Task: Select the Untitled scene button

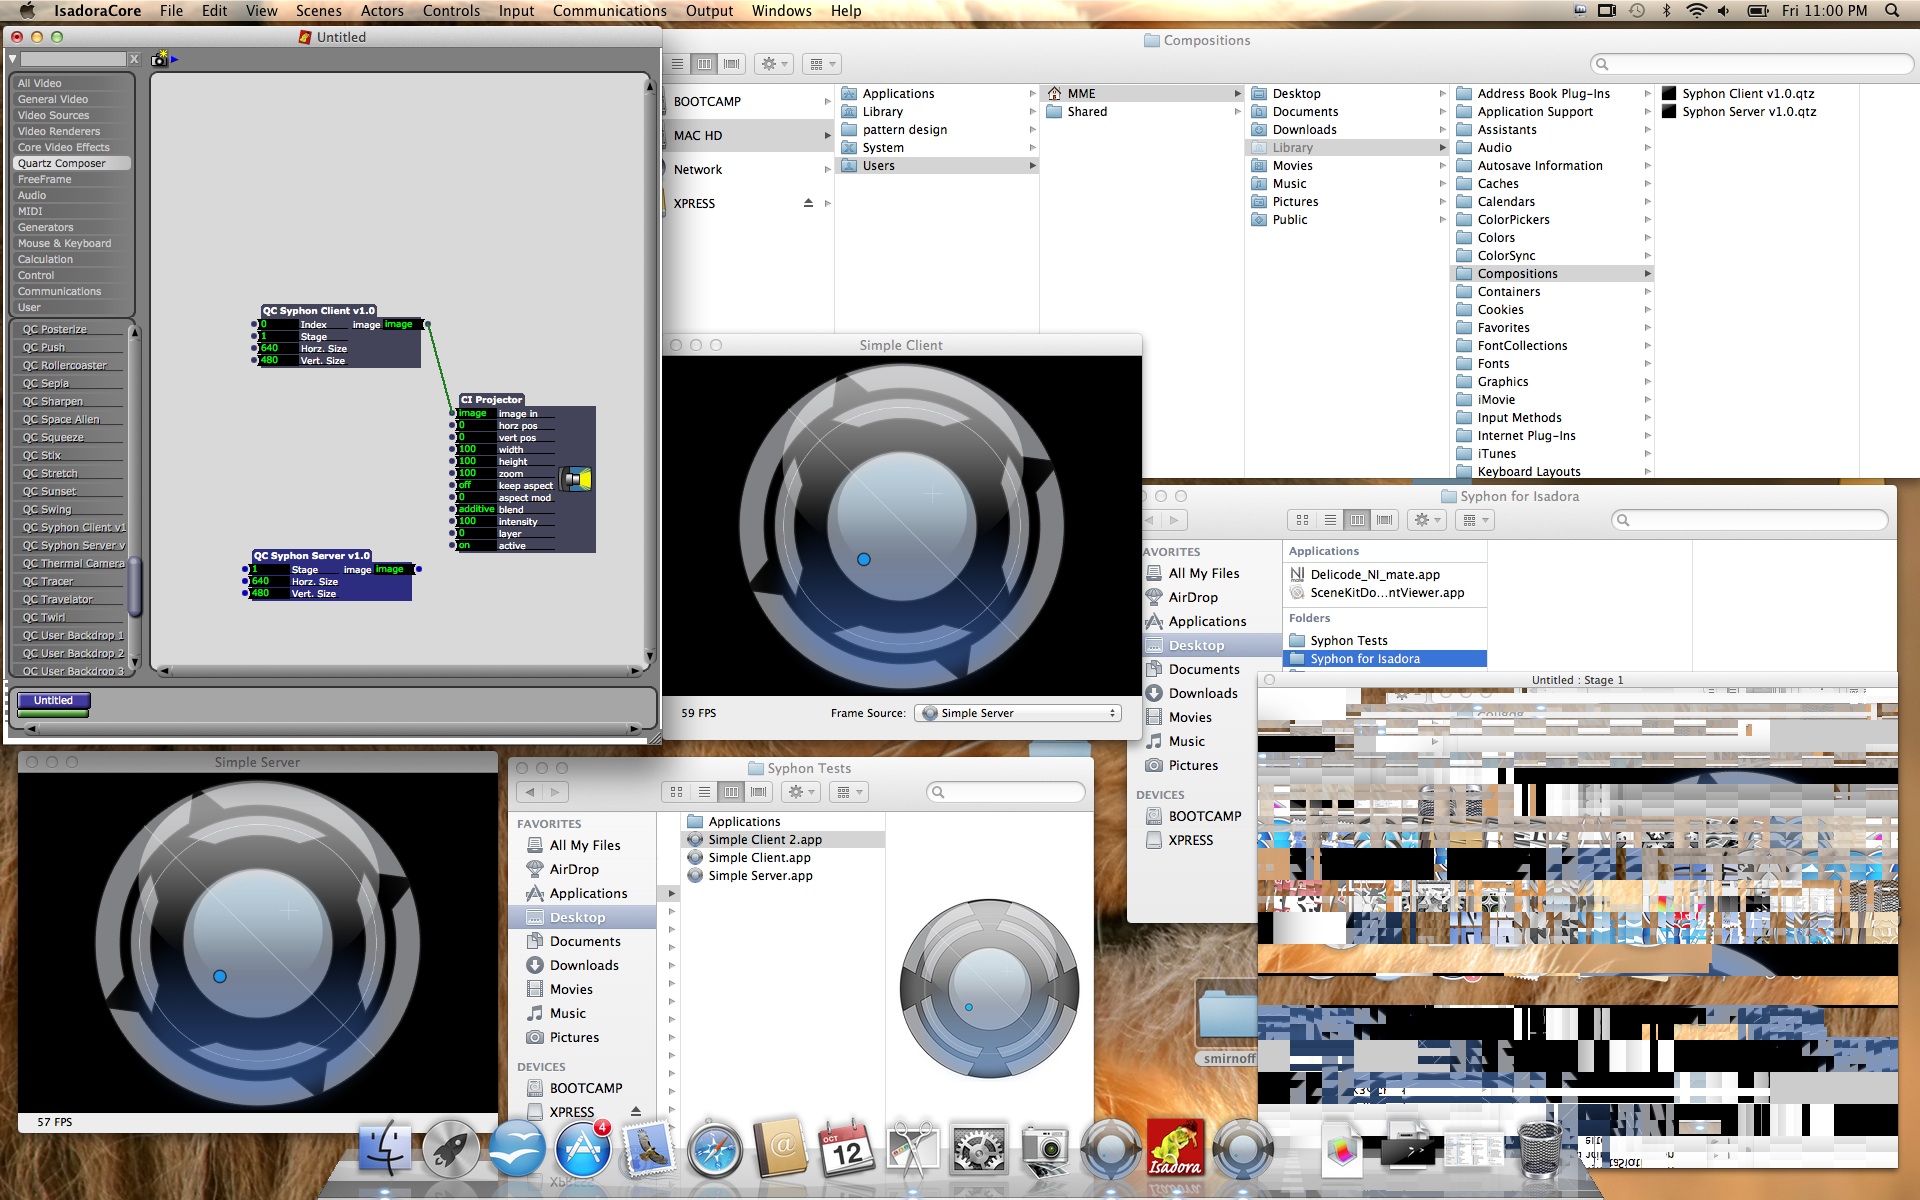Action: point(53,701)
